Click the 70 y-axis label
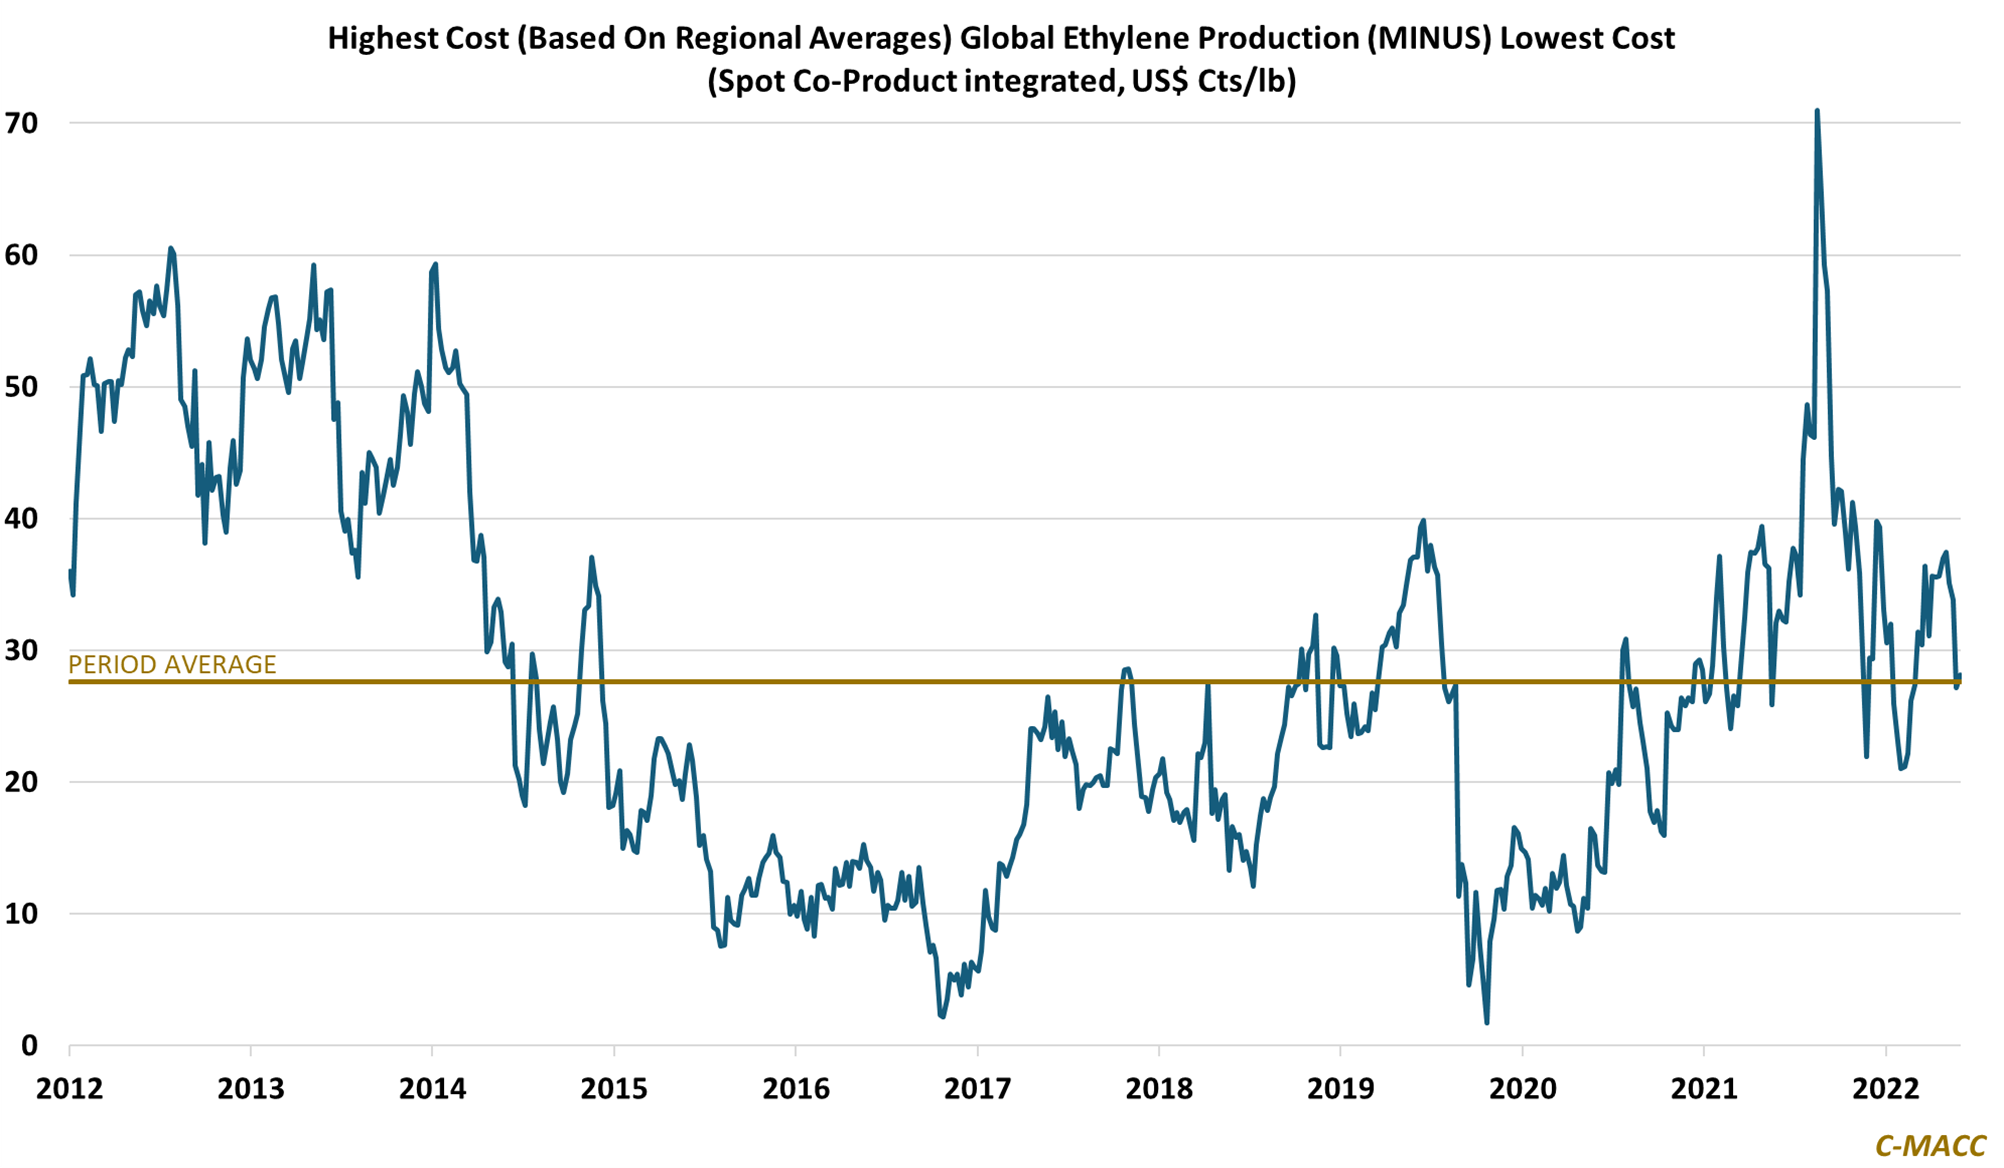 [x=21, y=123]
